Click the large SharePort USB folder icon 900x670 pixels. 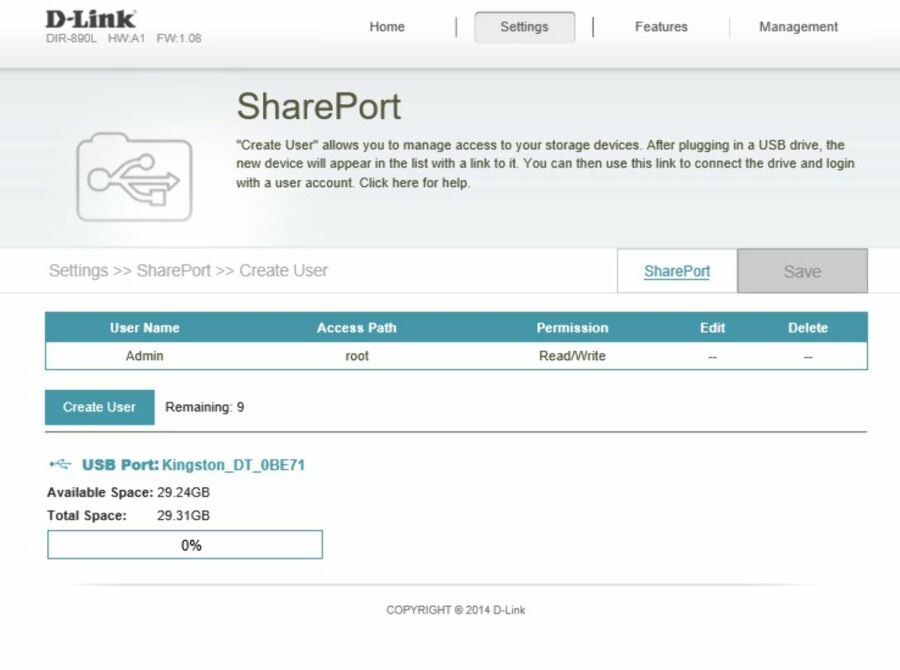tap(133, 177)
